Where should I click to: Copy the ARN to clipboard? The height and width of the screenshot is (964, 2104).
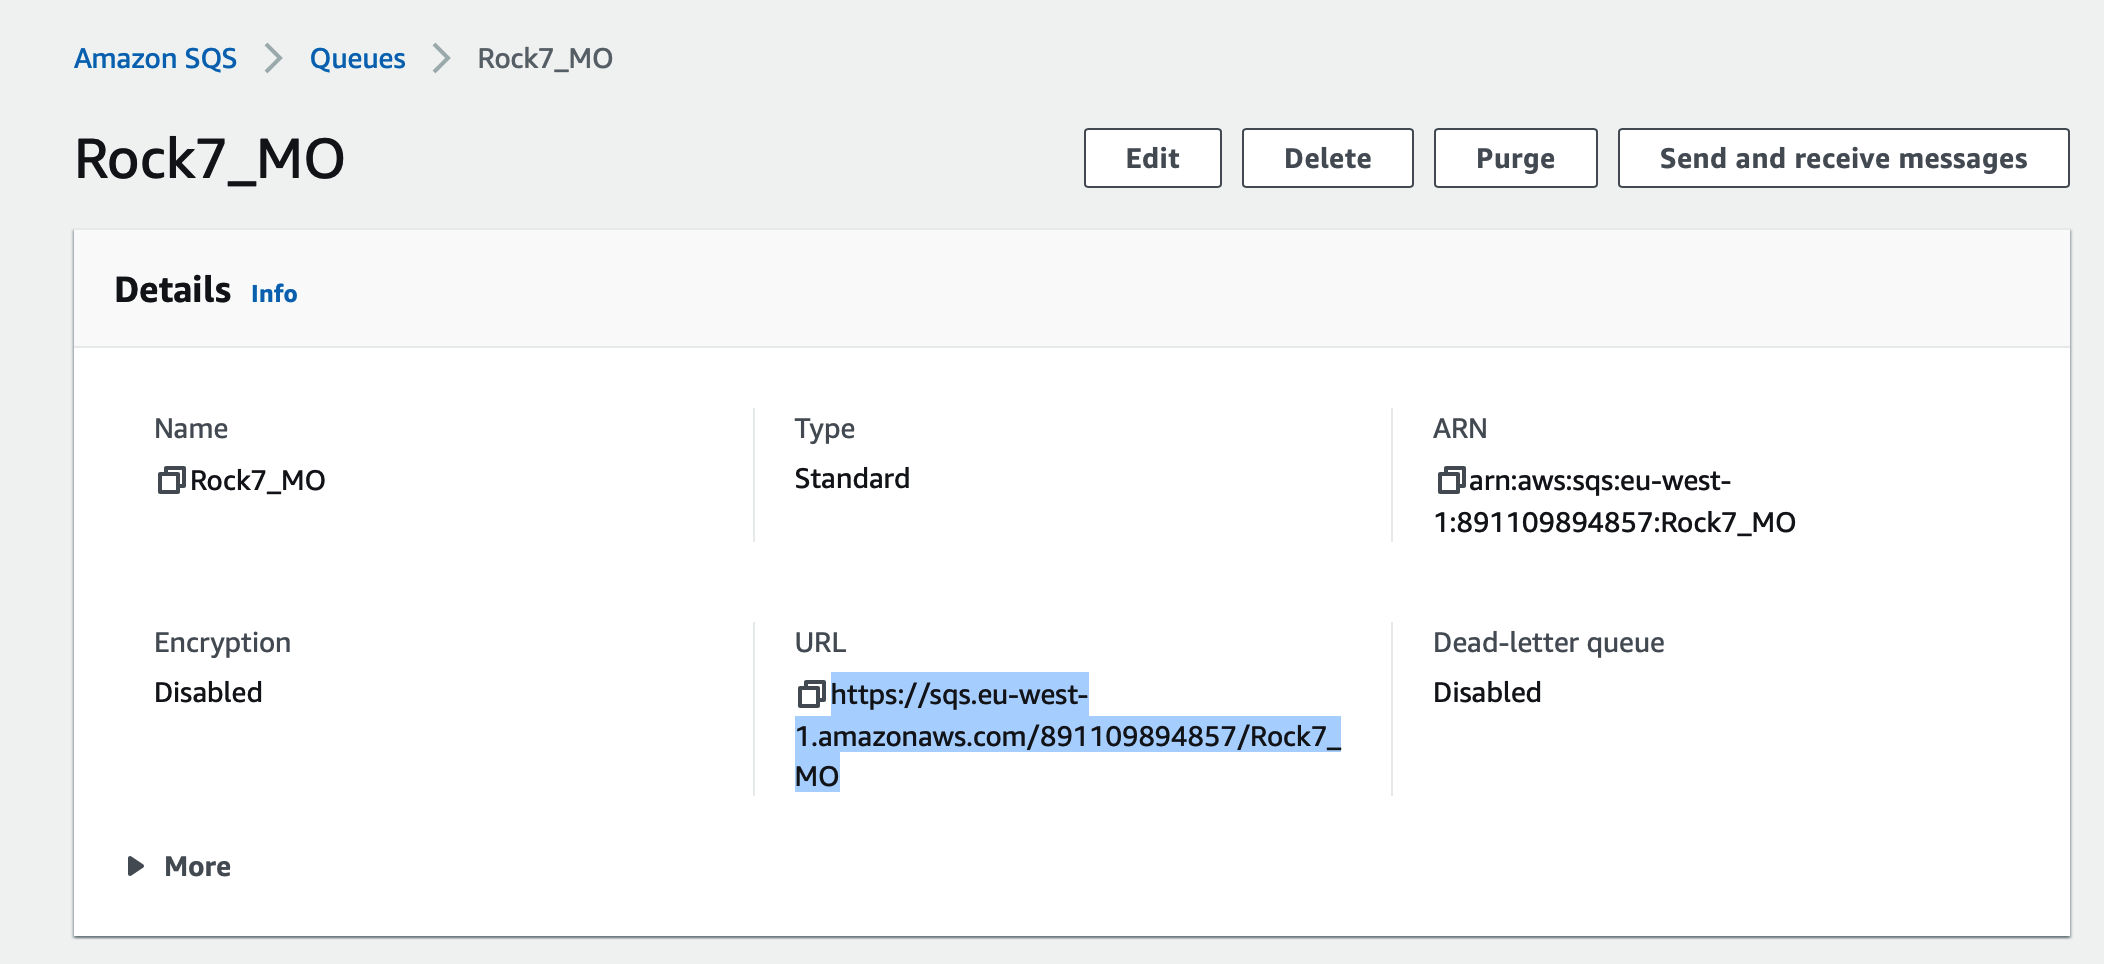(x=1450, y=481)
